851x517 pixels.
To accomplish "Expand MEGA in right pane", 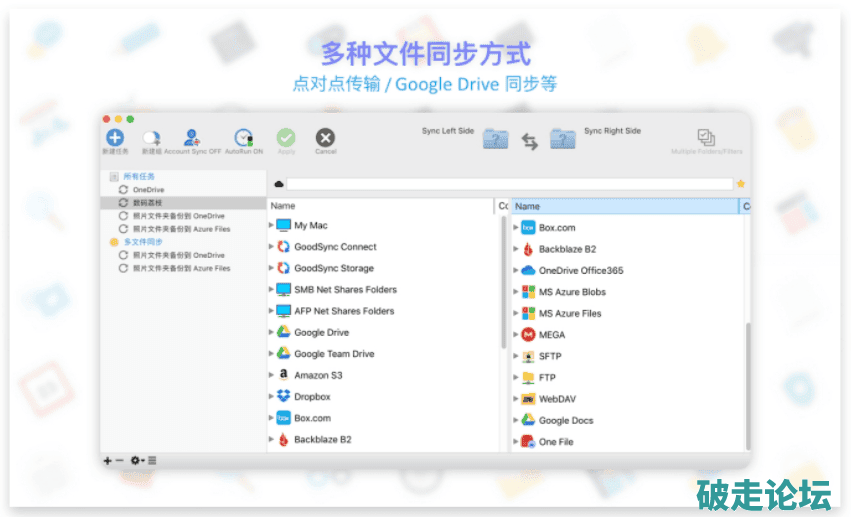I will click(516, 335).
